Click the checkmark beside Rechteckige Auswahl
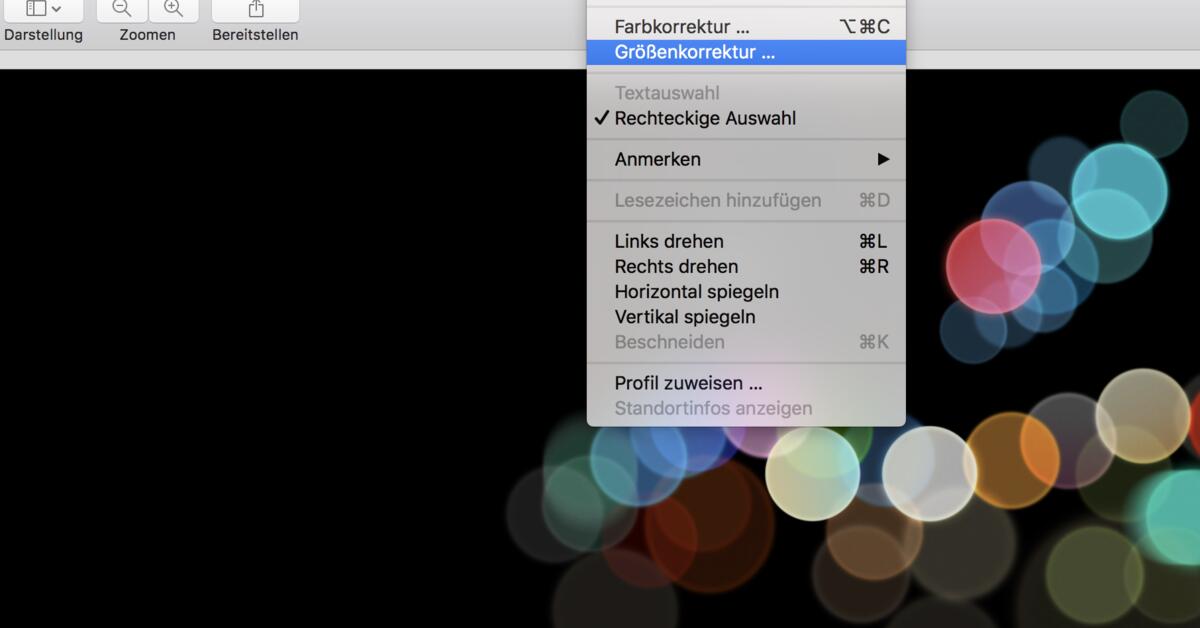 [602, 118]
